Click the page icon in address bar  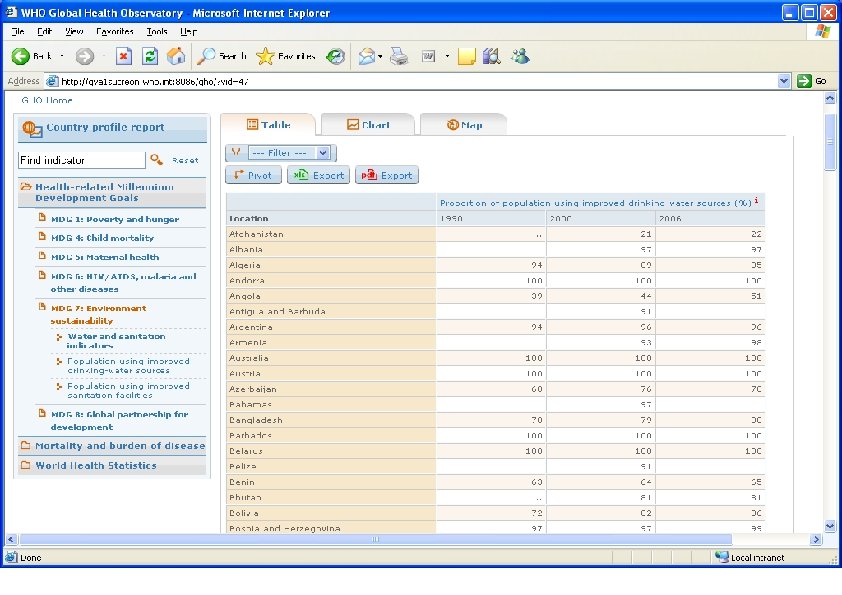tap(52, 81)
